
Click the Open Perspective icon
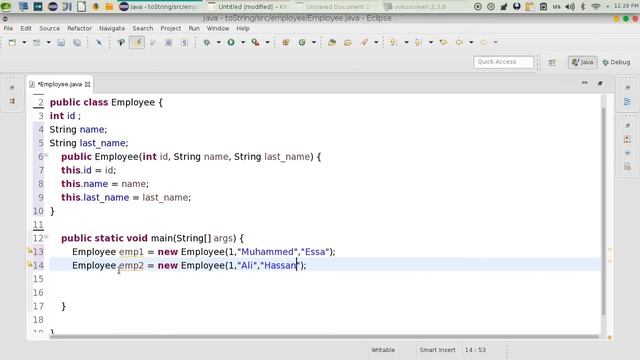[x=552, y=62]
